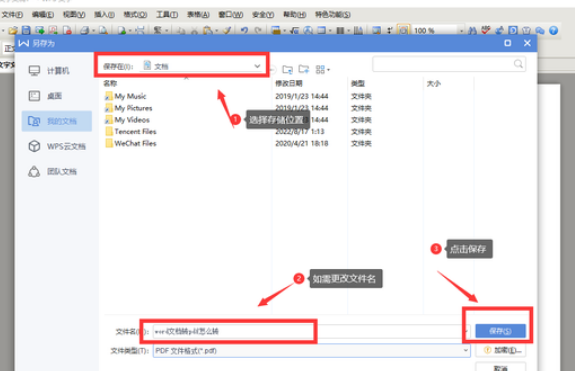This screenshot has height=371, width=575.
Task: Open the 工具 menu
Action: [x=167, y=15]
